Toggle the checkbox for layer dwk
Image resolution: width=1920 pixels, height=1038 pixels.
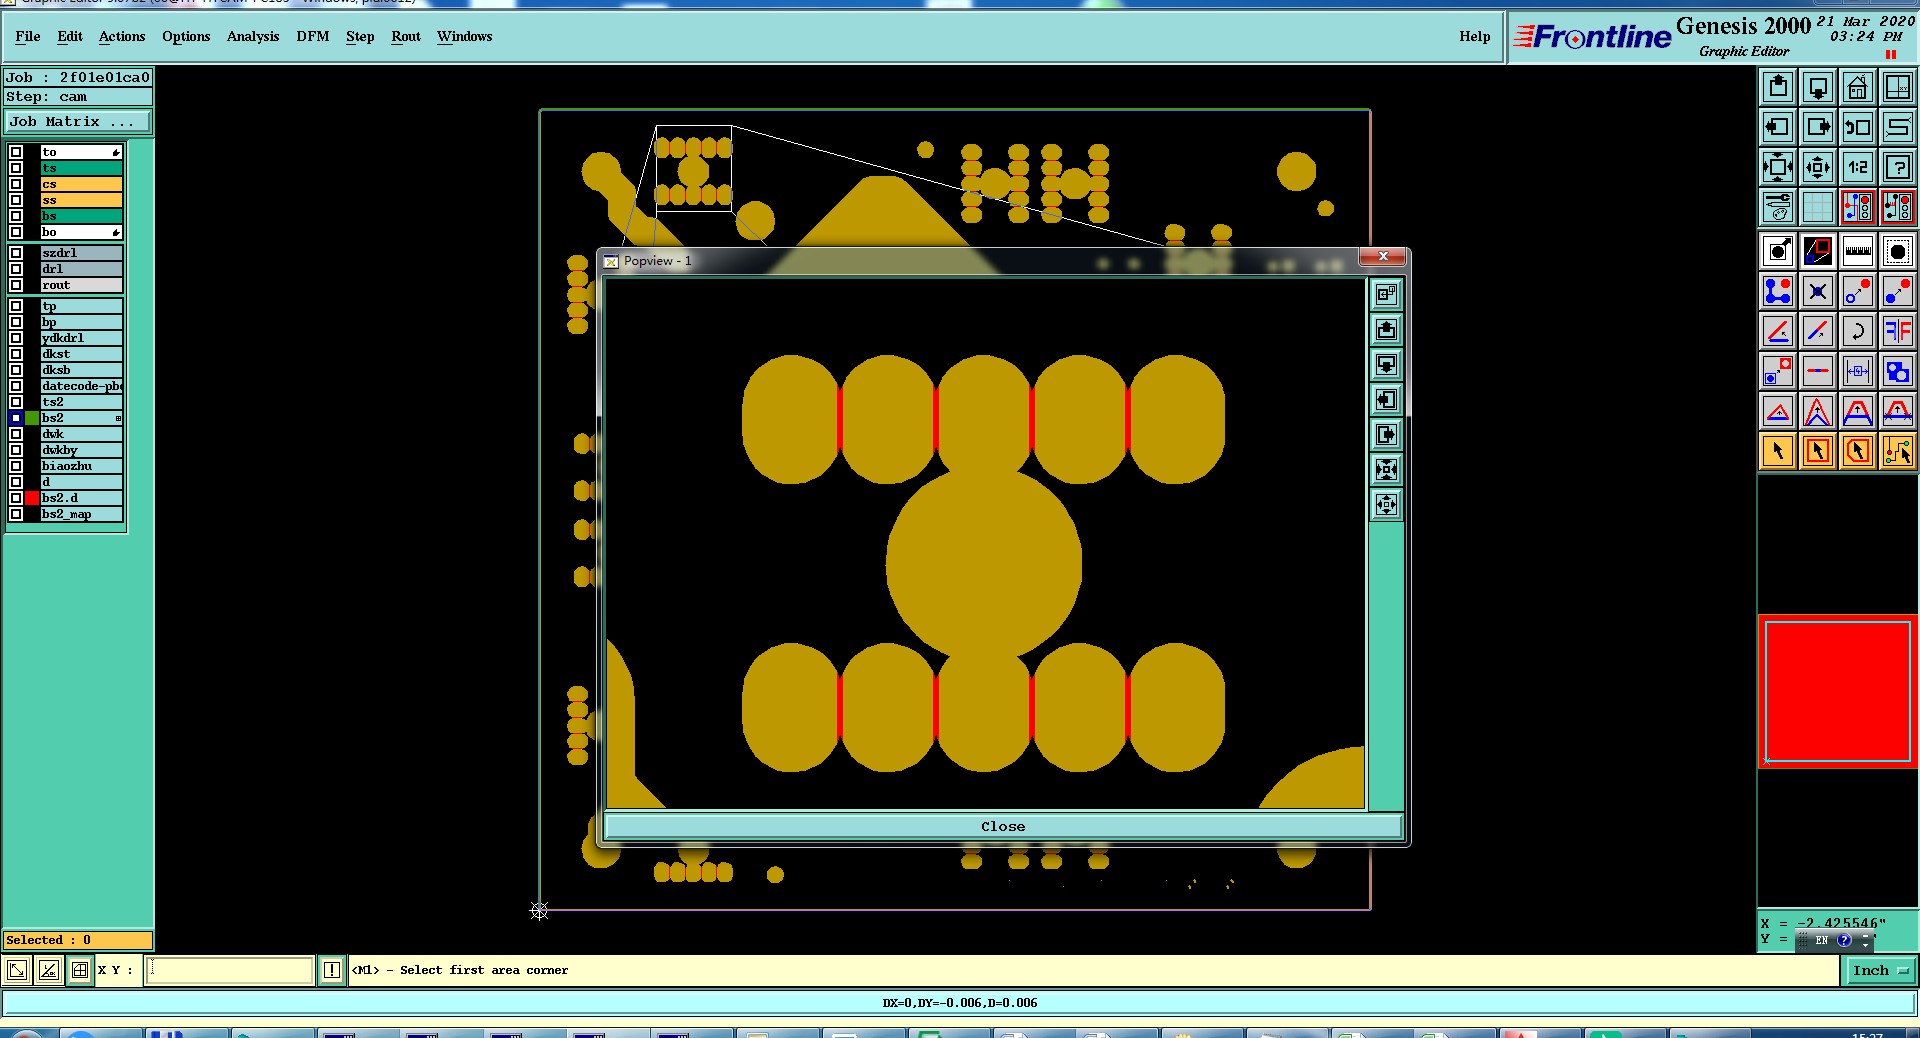[x=16, y=434]
